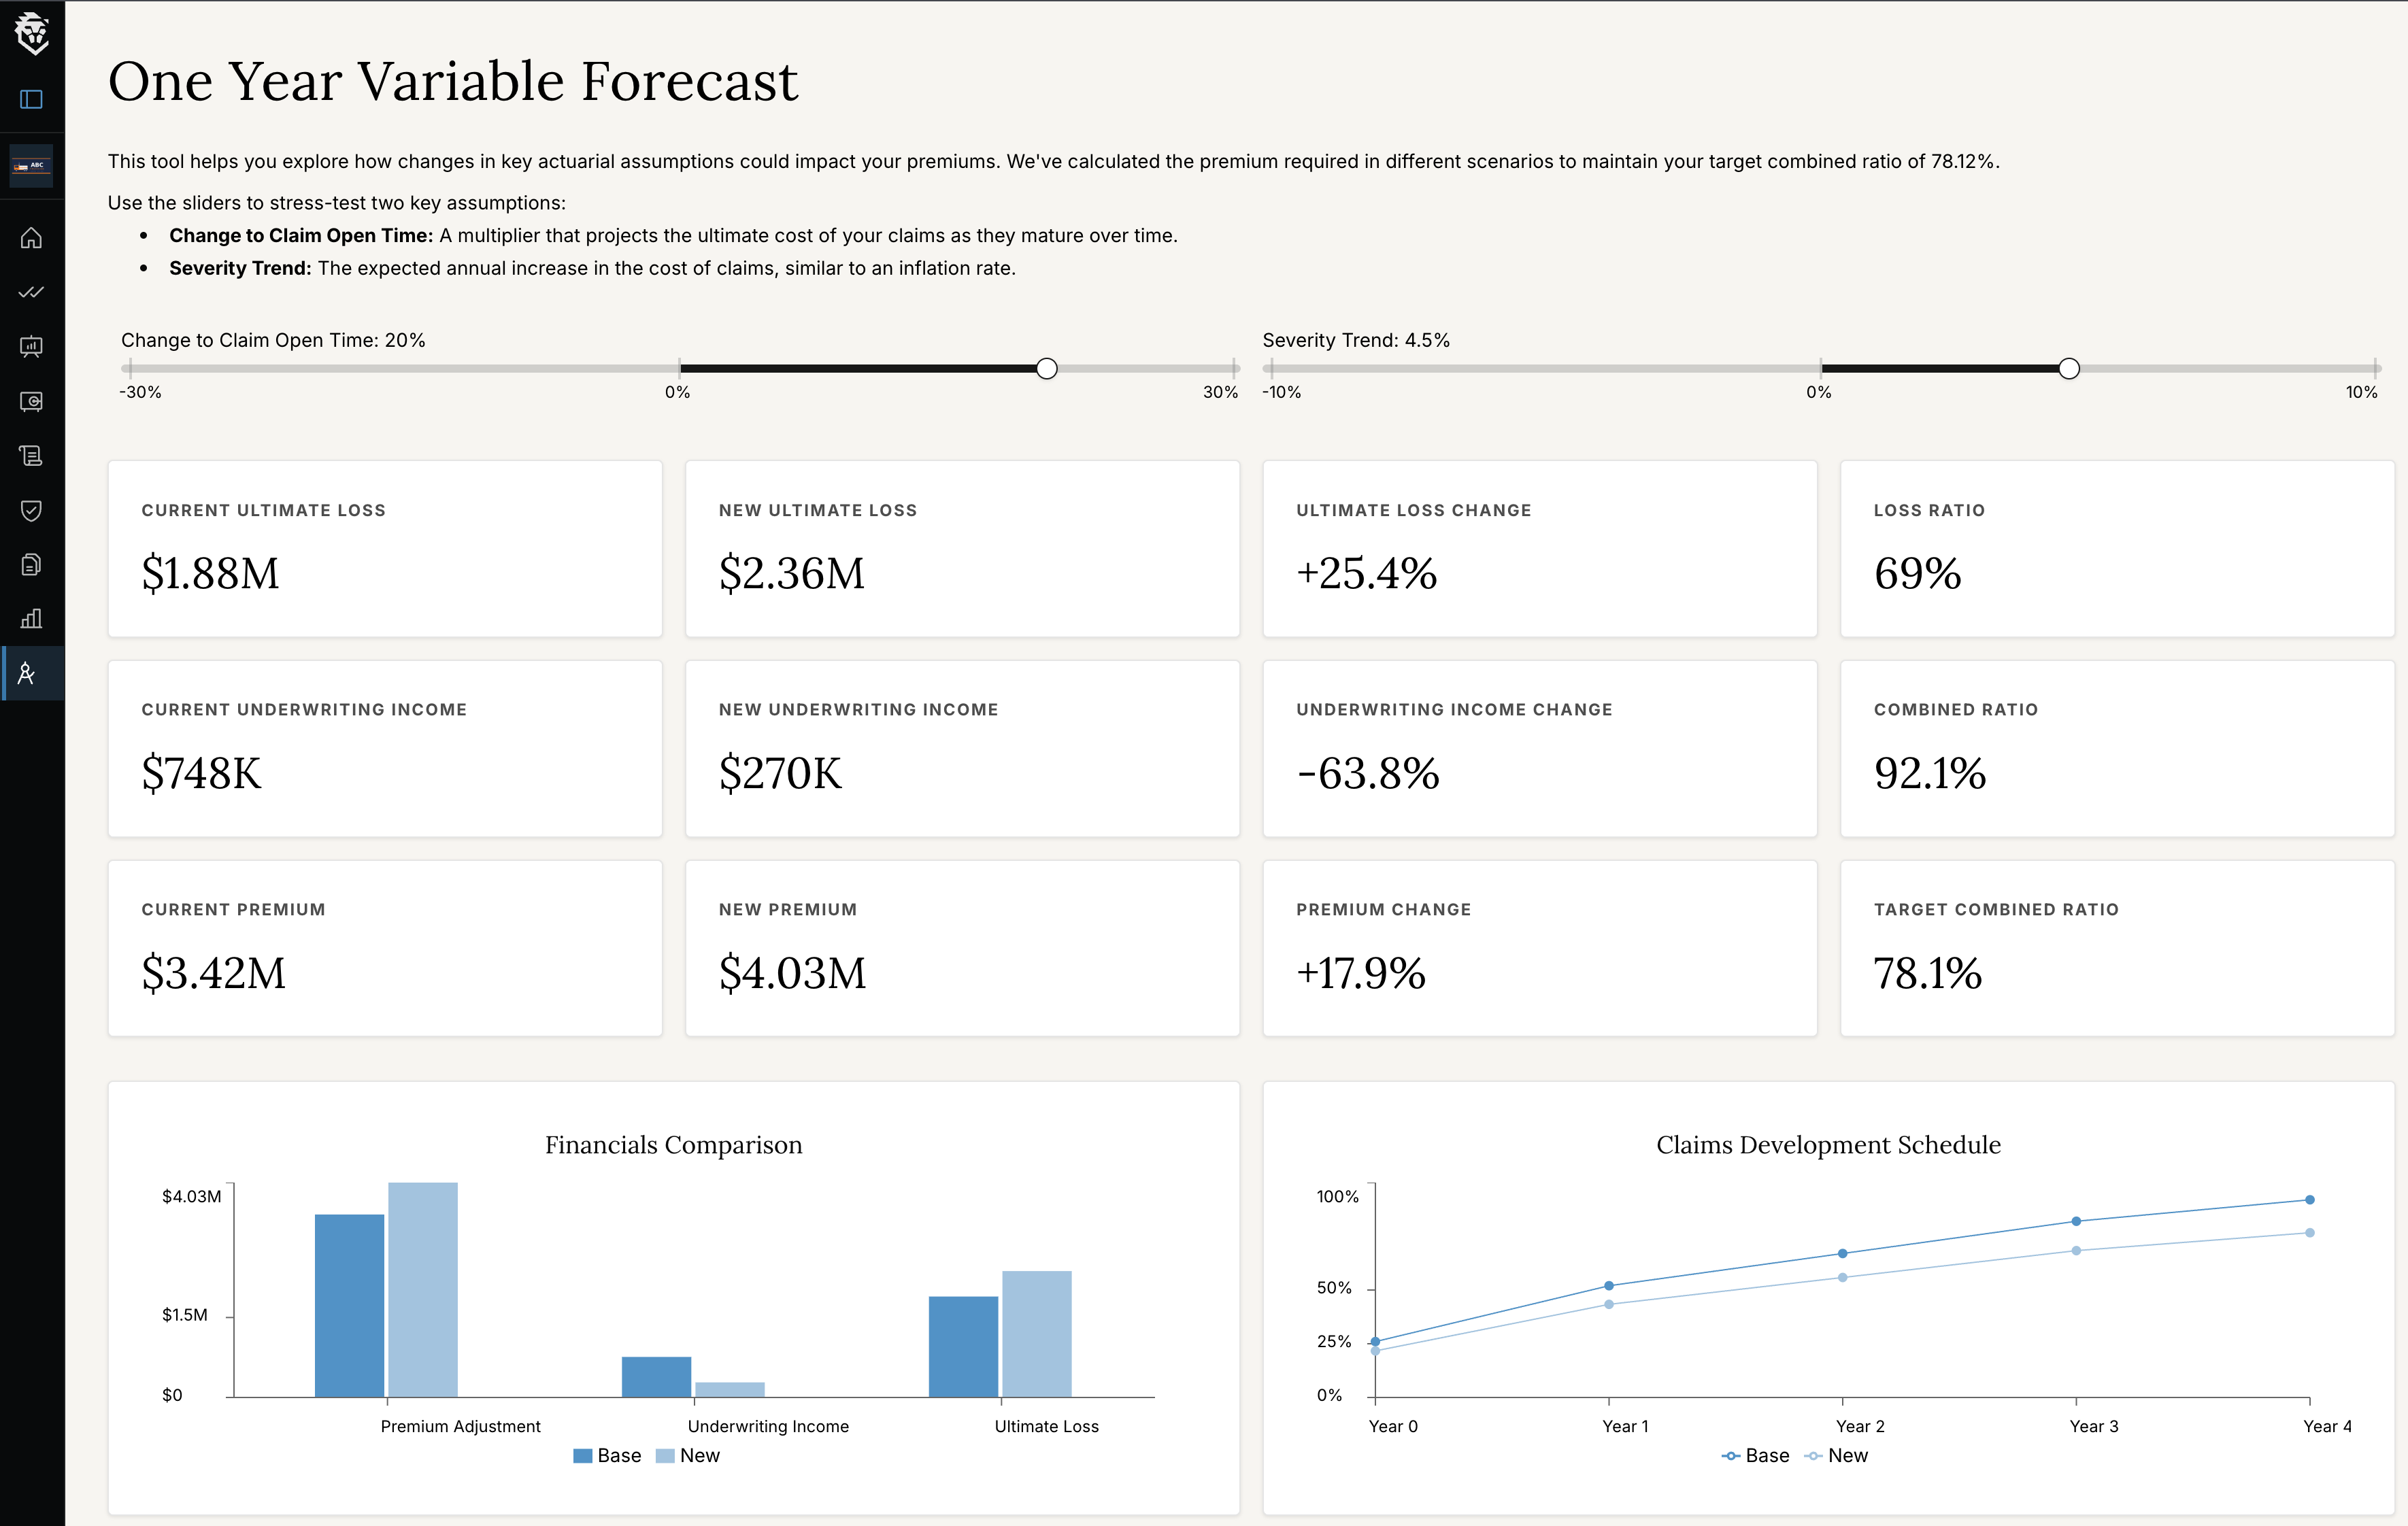2408x1526 pixels.
Task: Click the 10% end of Severity Trend slider
Action: click(2376, 369)
